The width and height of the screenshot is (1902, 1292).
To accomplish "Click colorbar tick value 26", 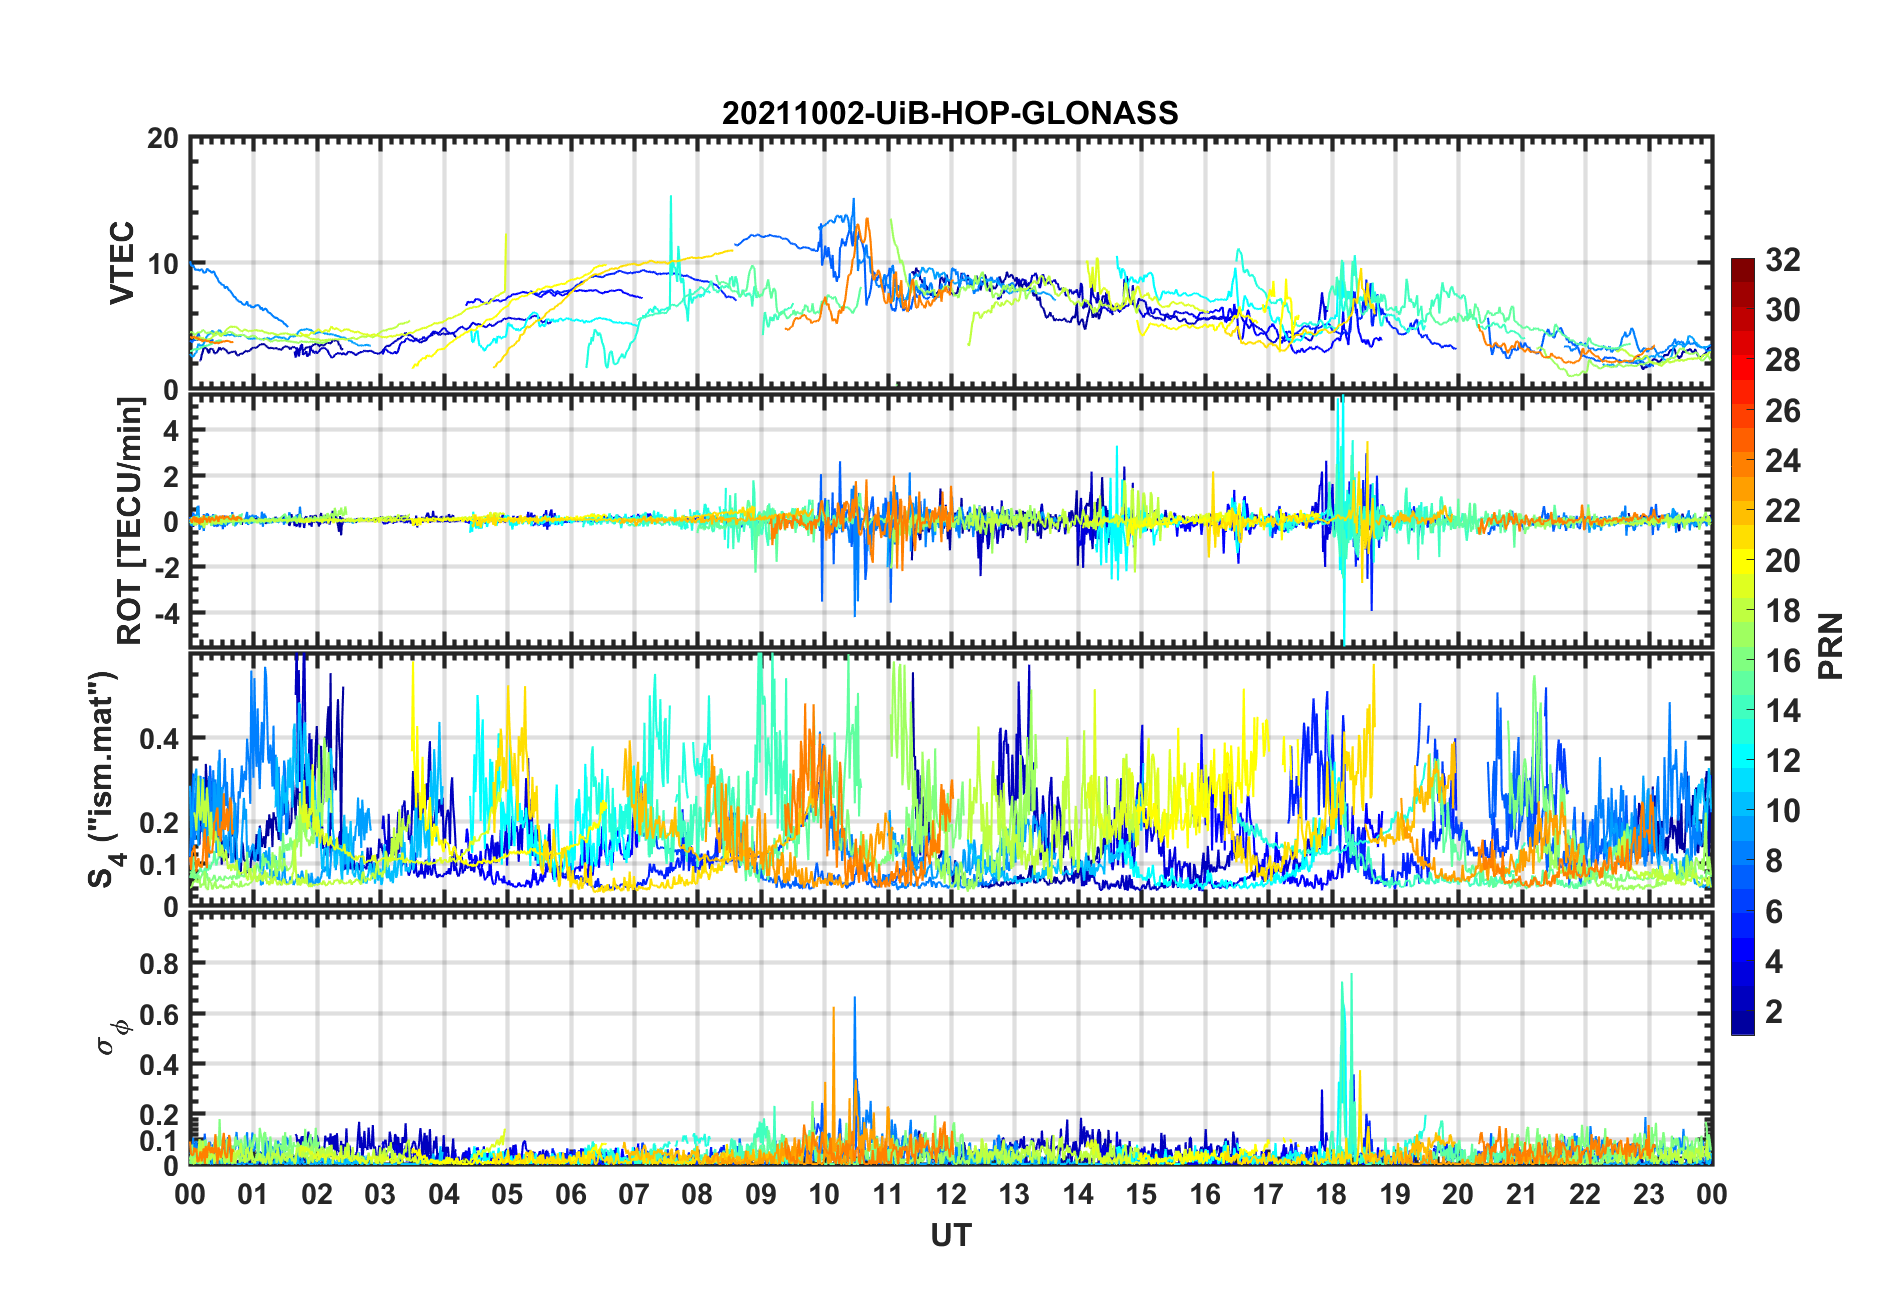I will click(1783, 410).
